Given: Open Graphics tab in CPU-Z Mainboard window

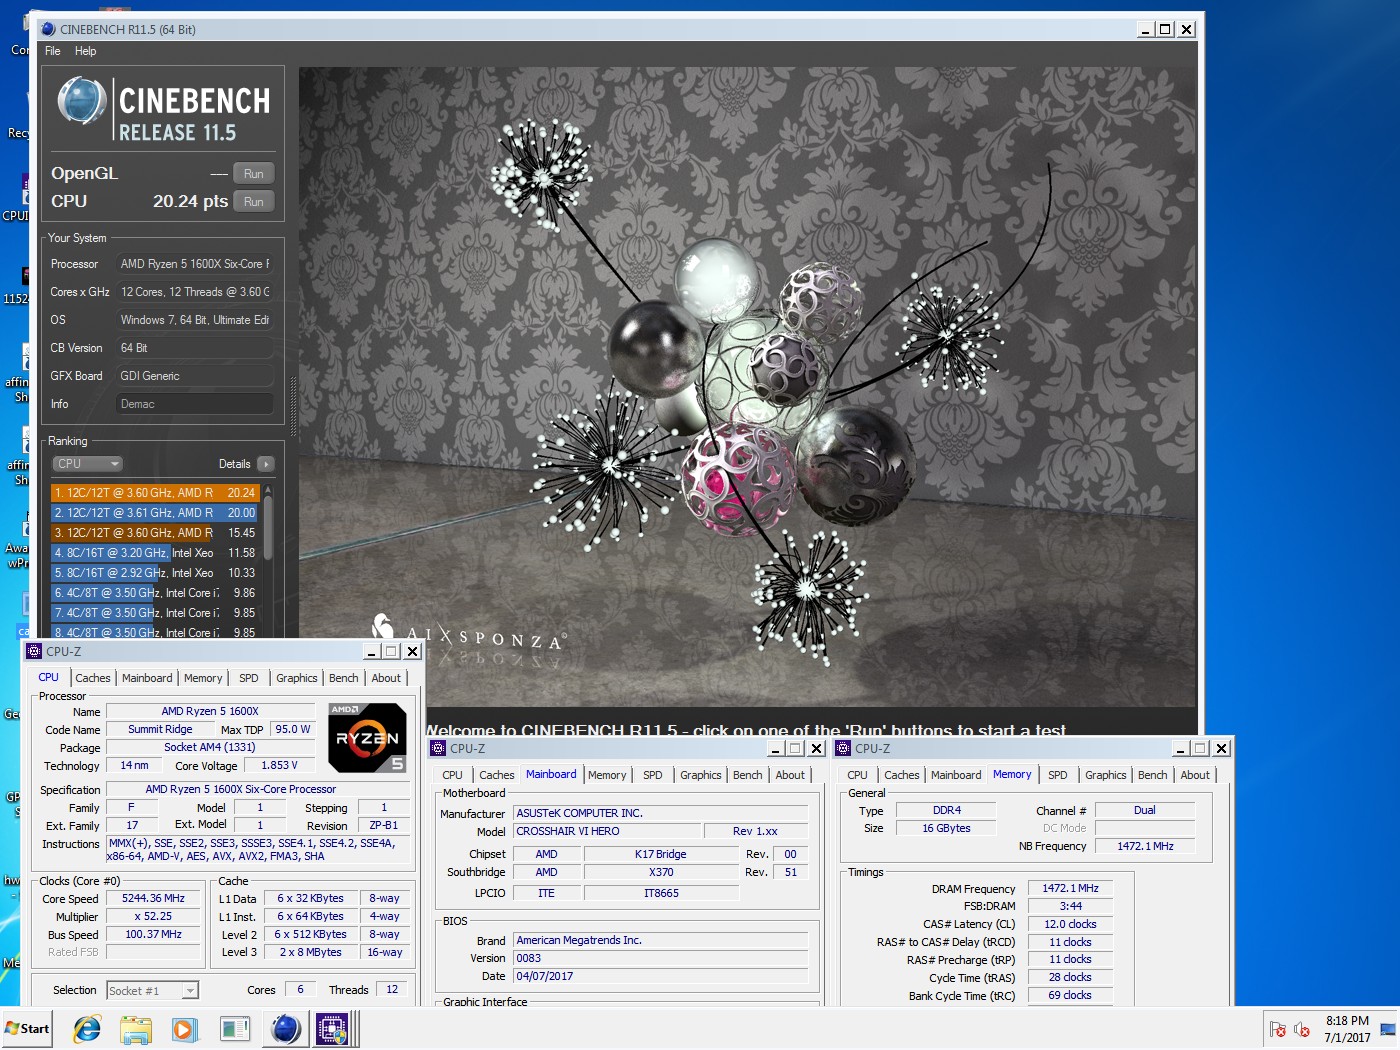Looking at the screenshot, I should [x=701, y=775].
